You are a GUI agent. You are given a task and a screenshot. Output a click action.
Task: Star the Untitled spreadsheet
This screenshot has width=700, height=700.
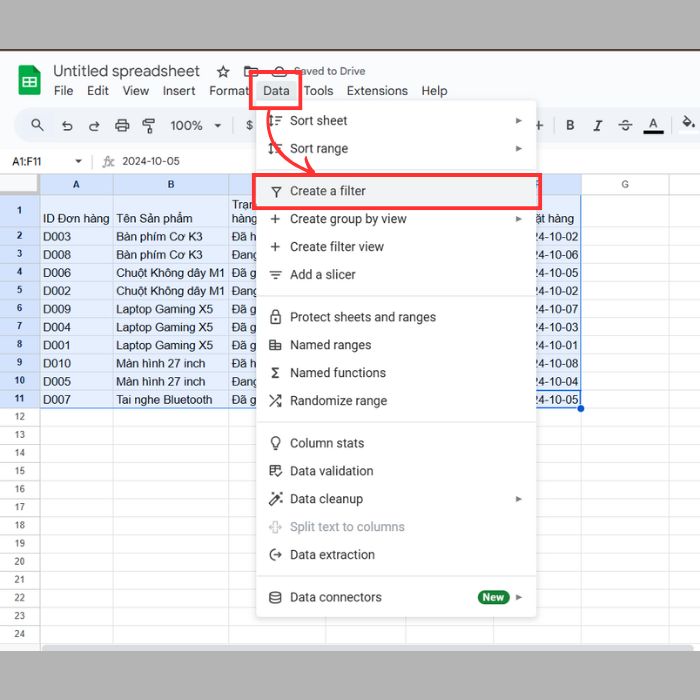tap(223, 71)
